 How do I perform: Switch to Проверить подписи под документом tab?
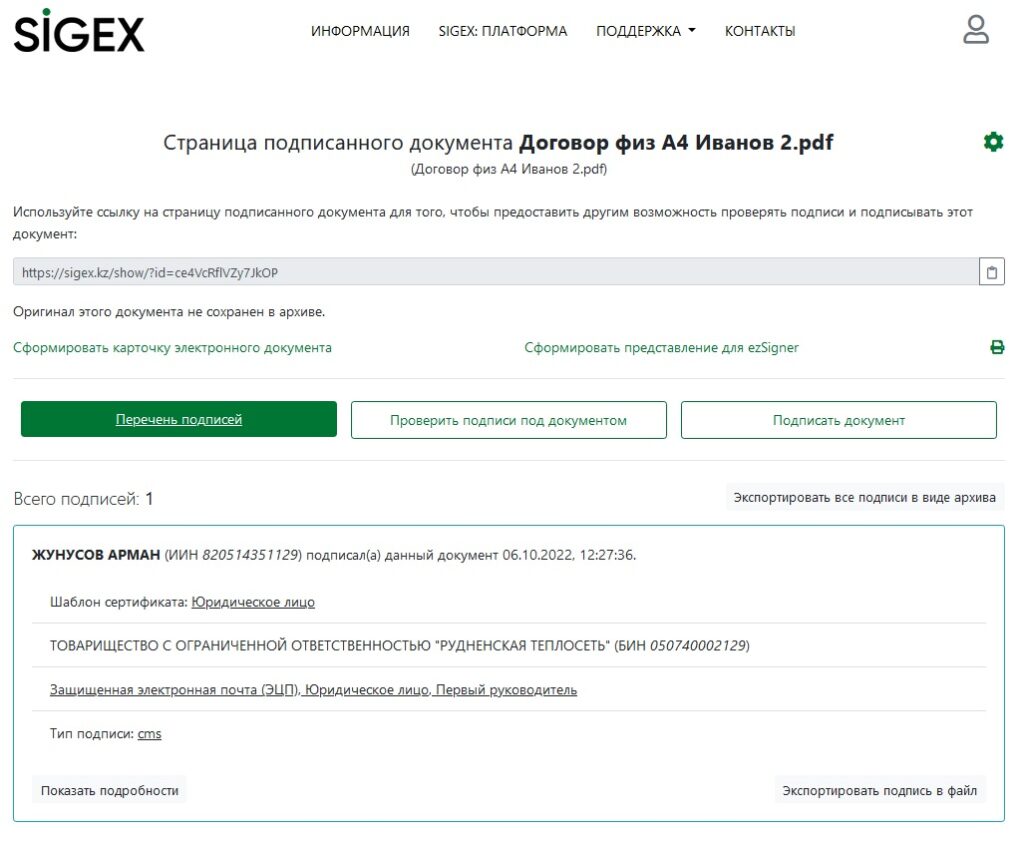tap(509, 420)
